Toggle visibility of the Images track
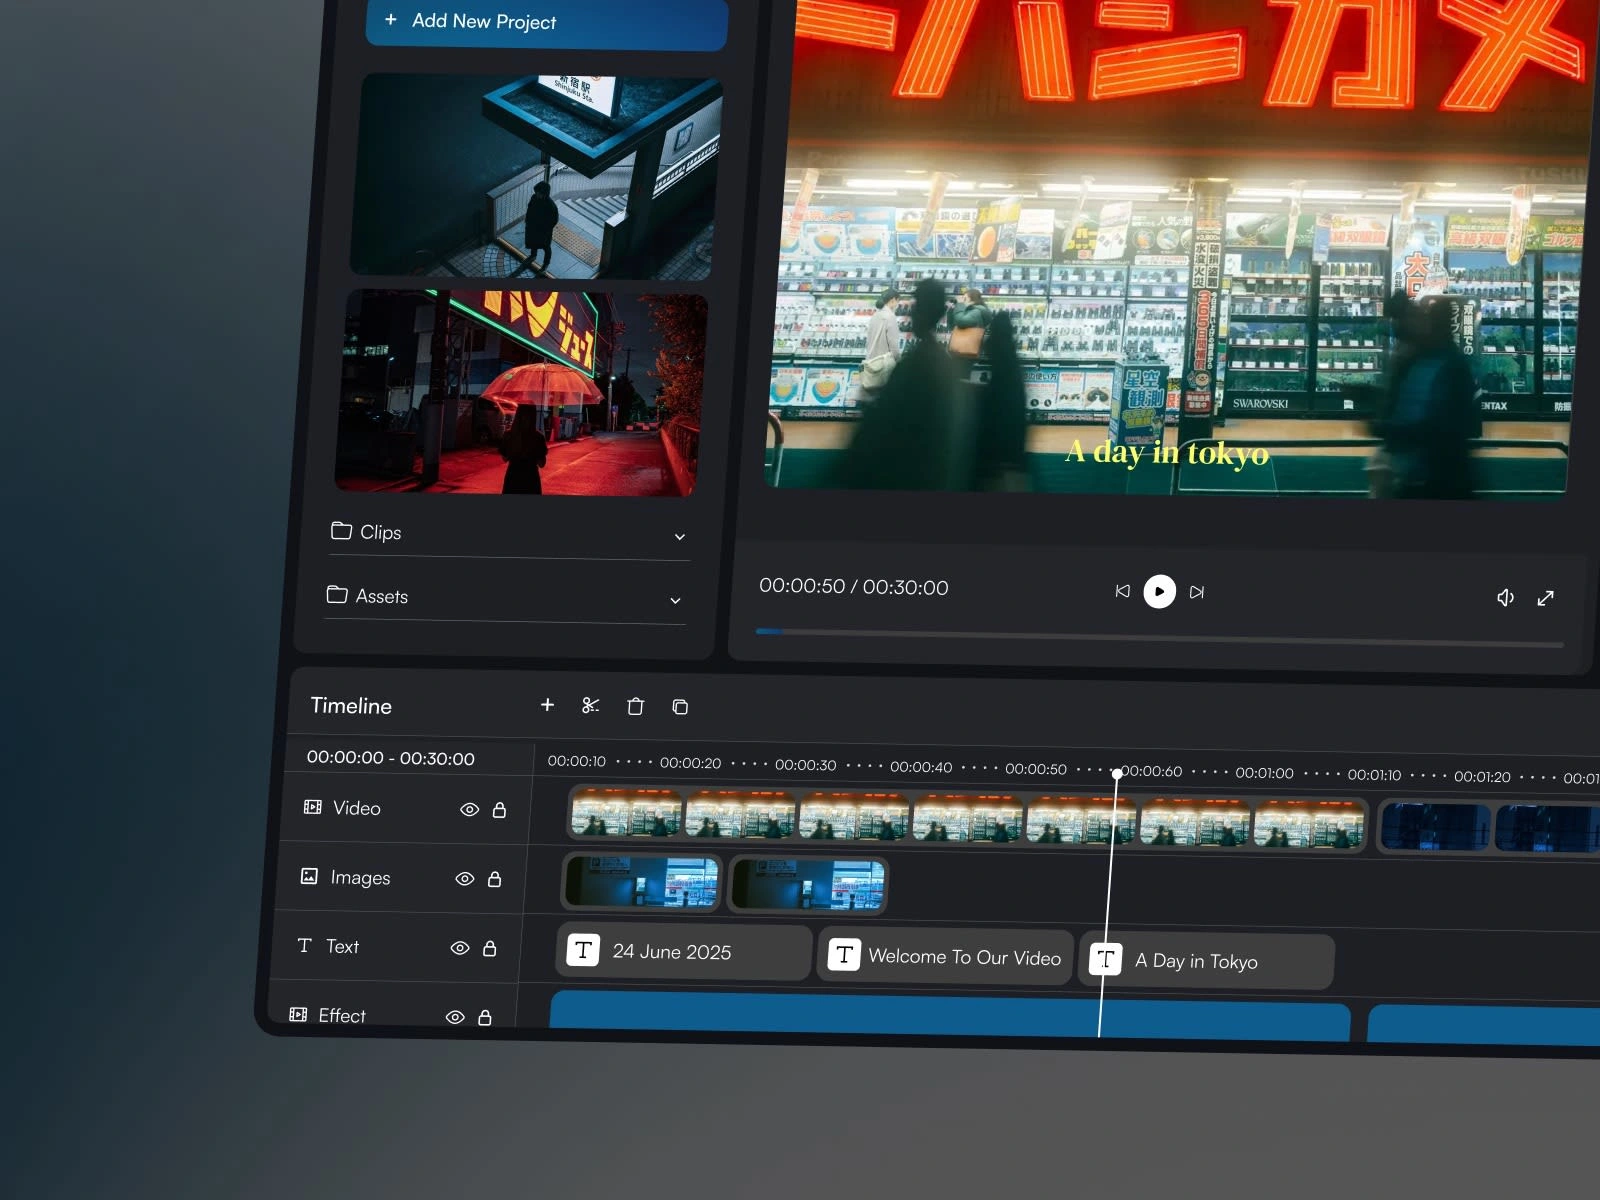 (464, 879)
